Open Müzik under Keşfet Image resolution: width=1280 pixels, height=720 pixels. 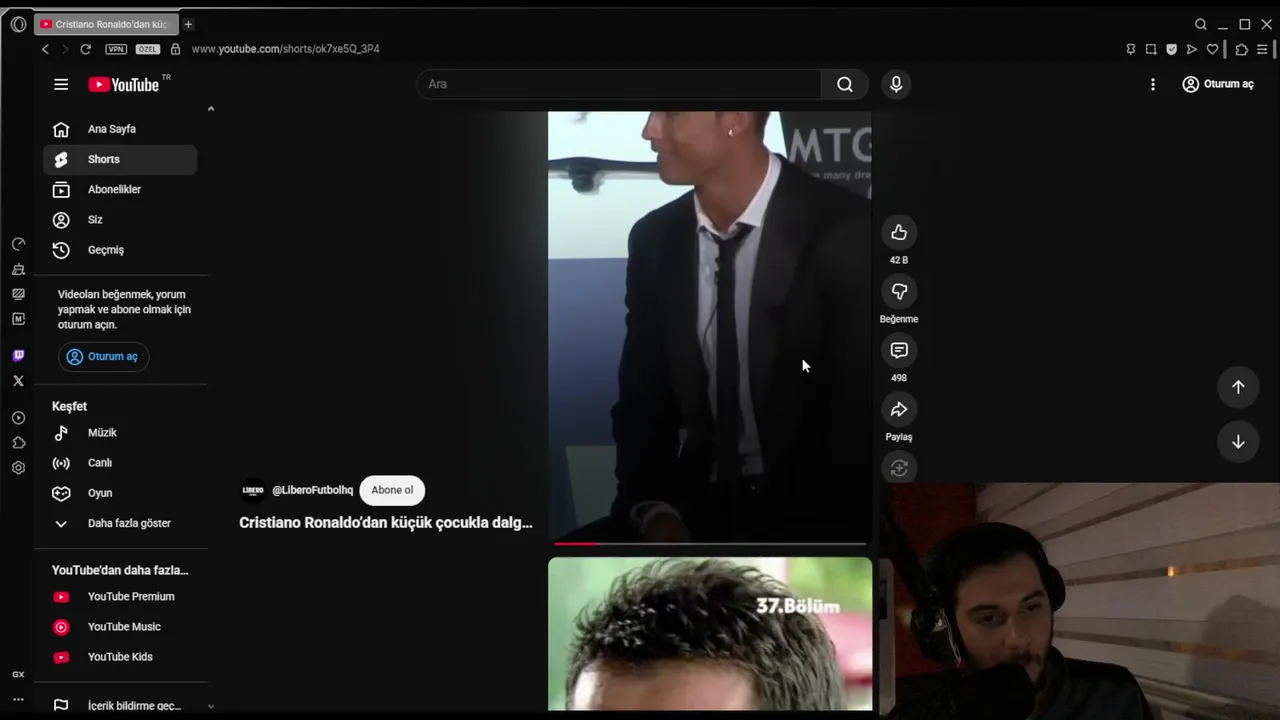tap(120, 433)
